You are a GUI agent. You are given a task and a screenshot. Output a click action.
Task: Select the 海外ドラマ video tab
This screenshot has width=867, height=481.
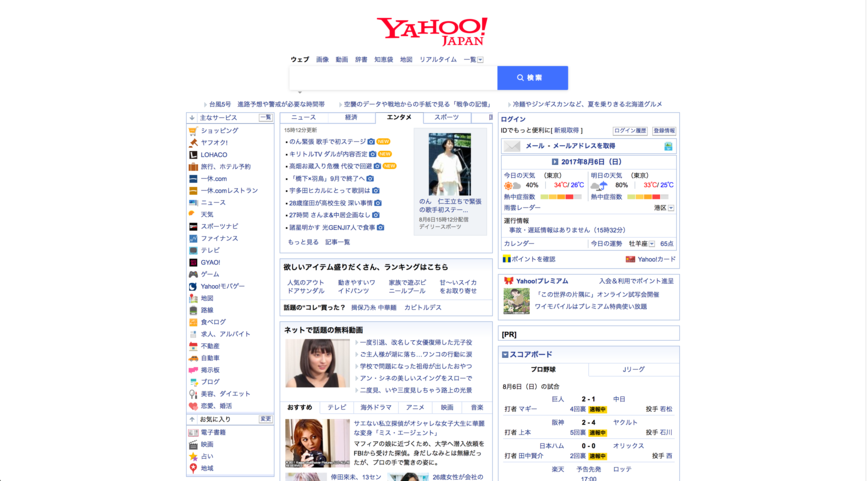click(x=376, y=407)
